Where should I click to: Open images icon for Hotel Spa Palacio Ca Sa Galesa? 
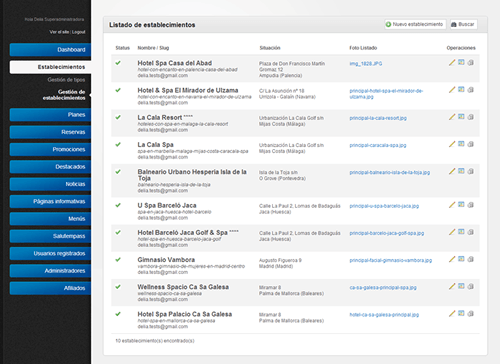461,313
